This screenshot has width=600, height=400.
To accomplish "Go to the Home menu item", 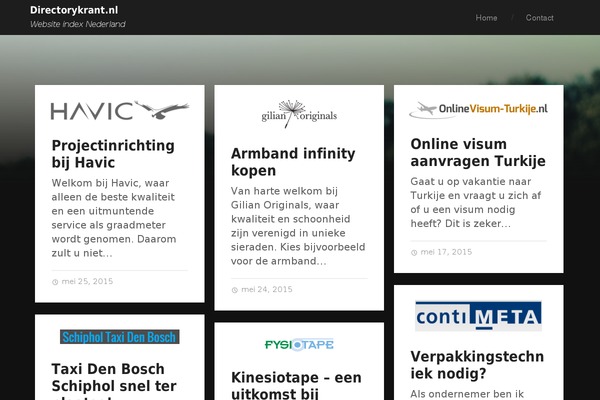I will [486, 18].
